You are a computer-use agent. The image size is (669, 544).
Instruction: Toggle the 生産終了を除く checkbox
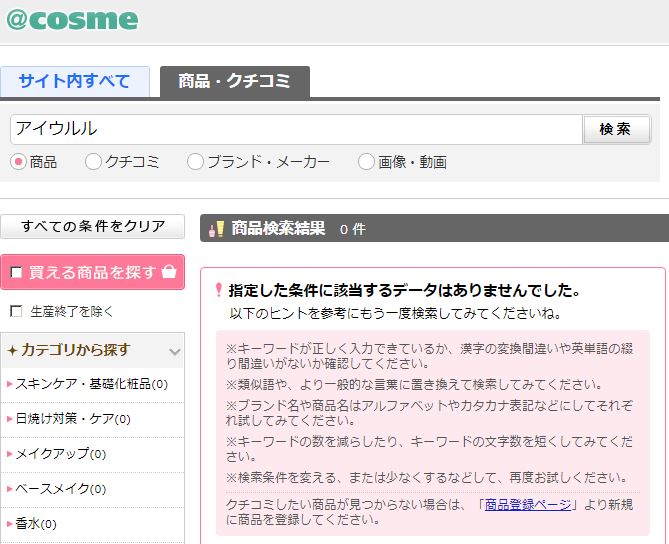16,311
